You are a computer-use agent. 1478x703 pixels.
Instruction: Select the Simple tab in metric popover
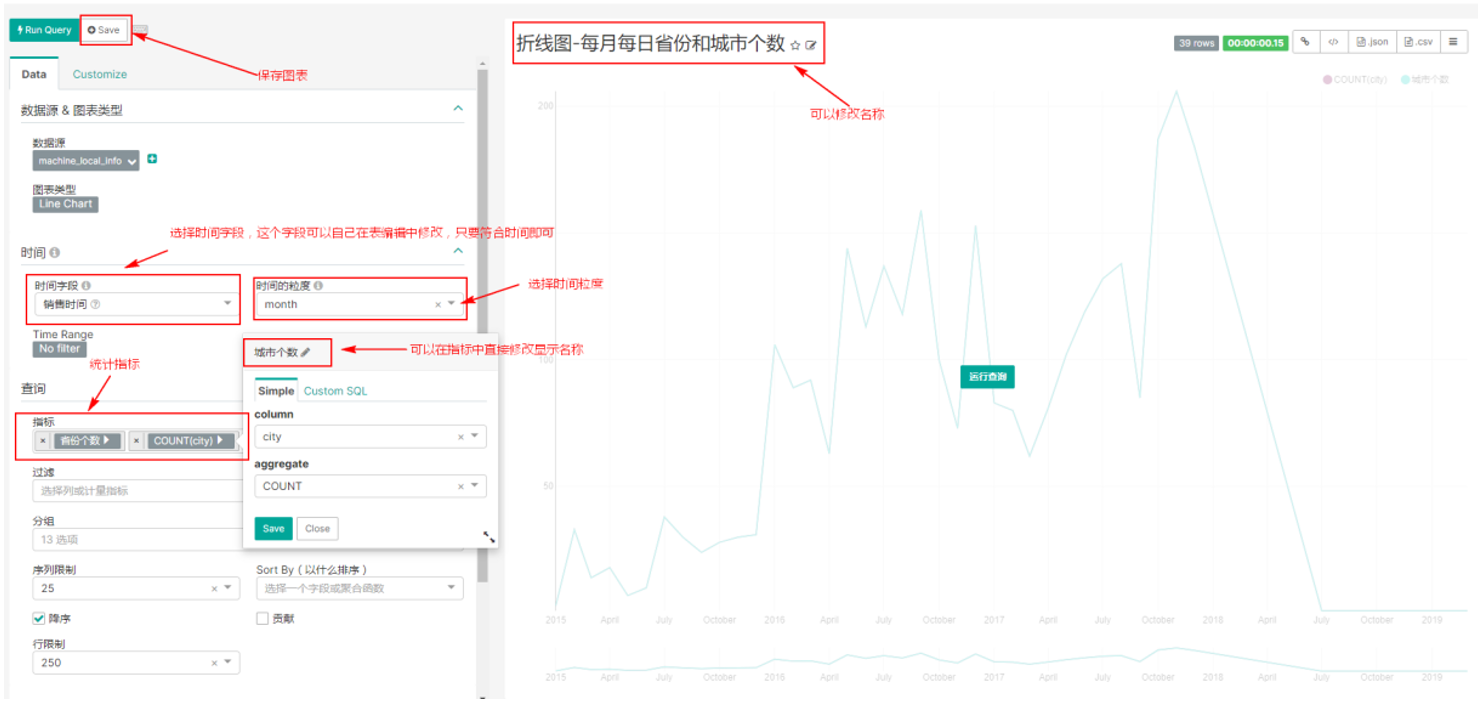(x=276, y=391)
